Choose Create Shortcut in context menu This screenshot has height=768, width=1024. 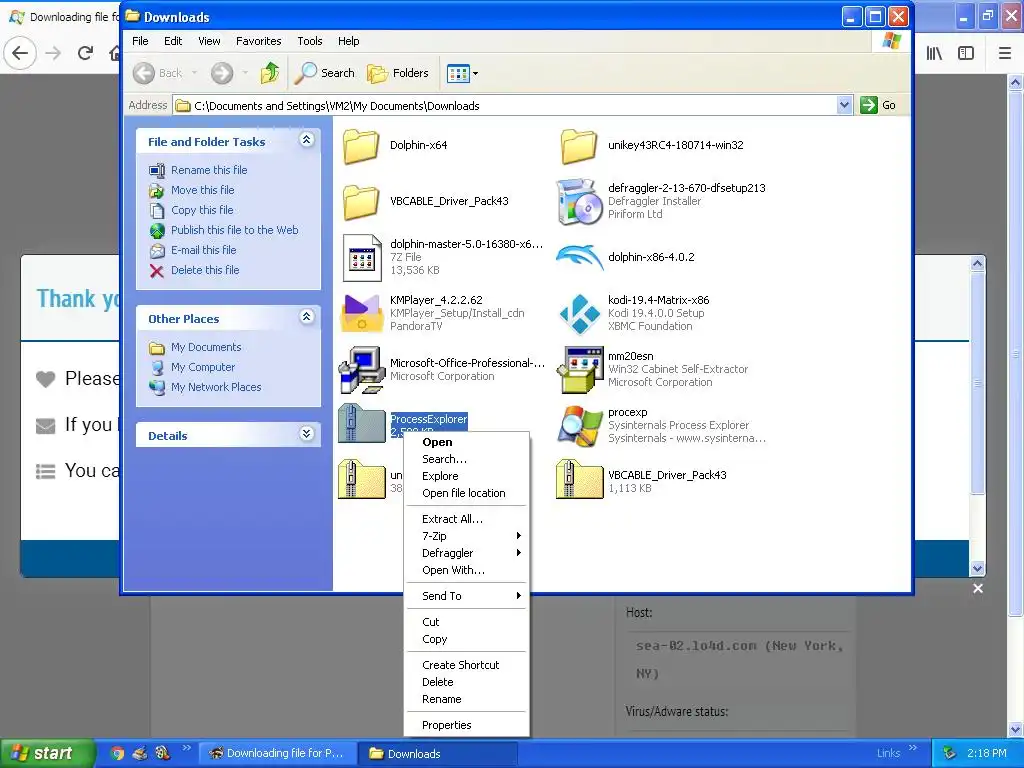click(466, 665)
